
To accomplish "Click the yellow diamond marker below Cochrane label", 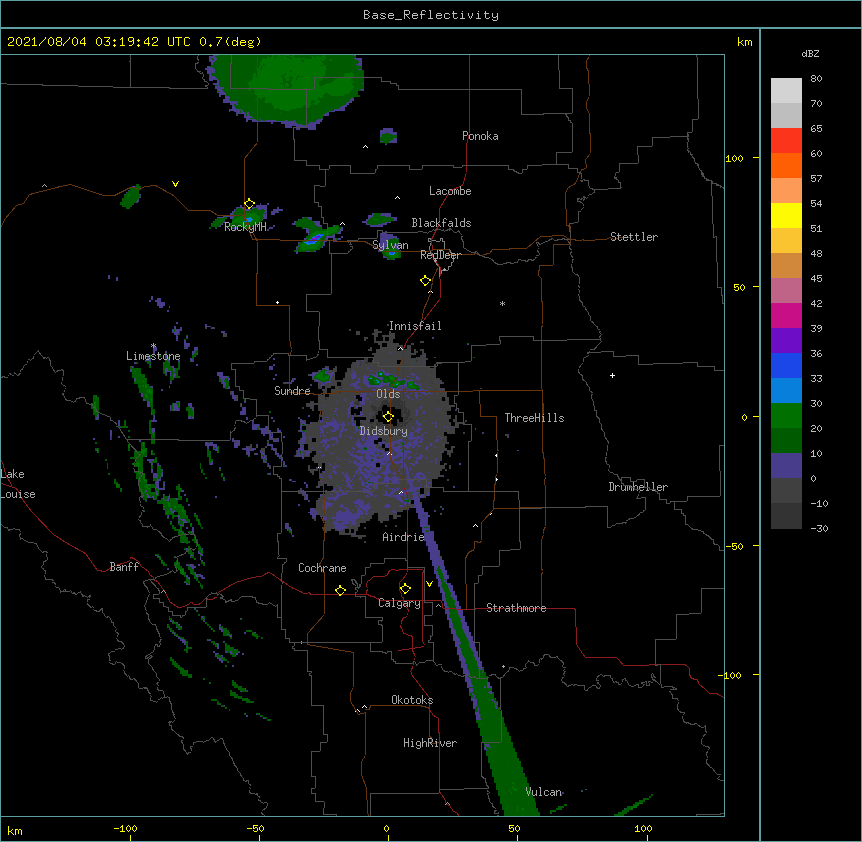I will [340, 590].
